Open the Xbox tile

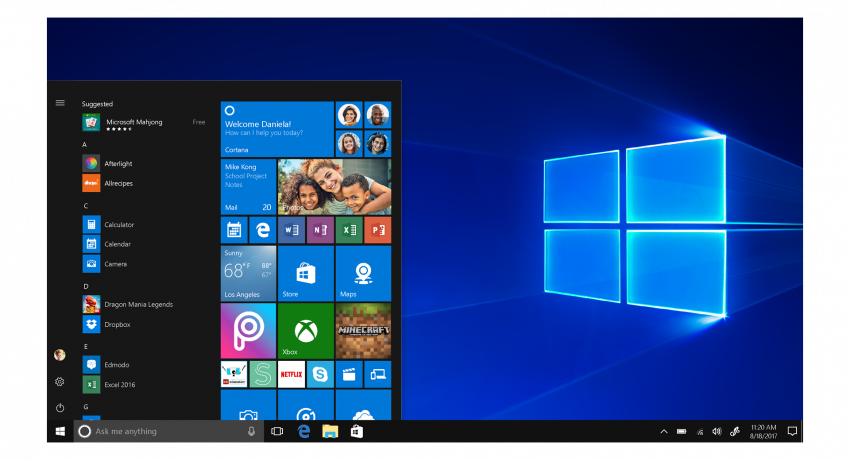click(x=306, y=331)
